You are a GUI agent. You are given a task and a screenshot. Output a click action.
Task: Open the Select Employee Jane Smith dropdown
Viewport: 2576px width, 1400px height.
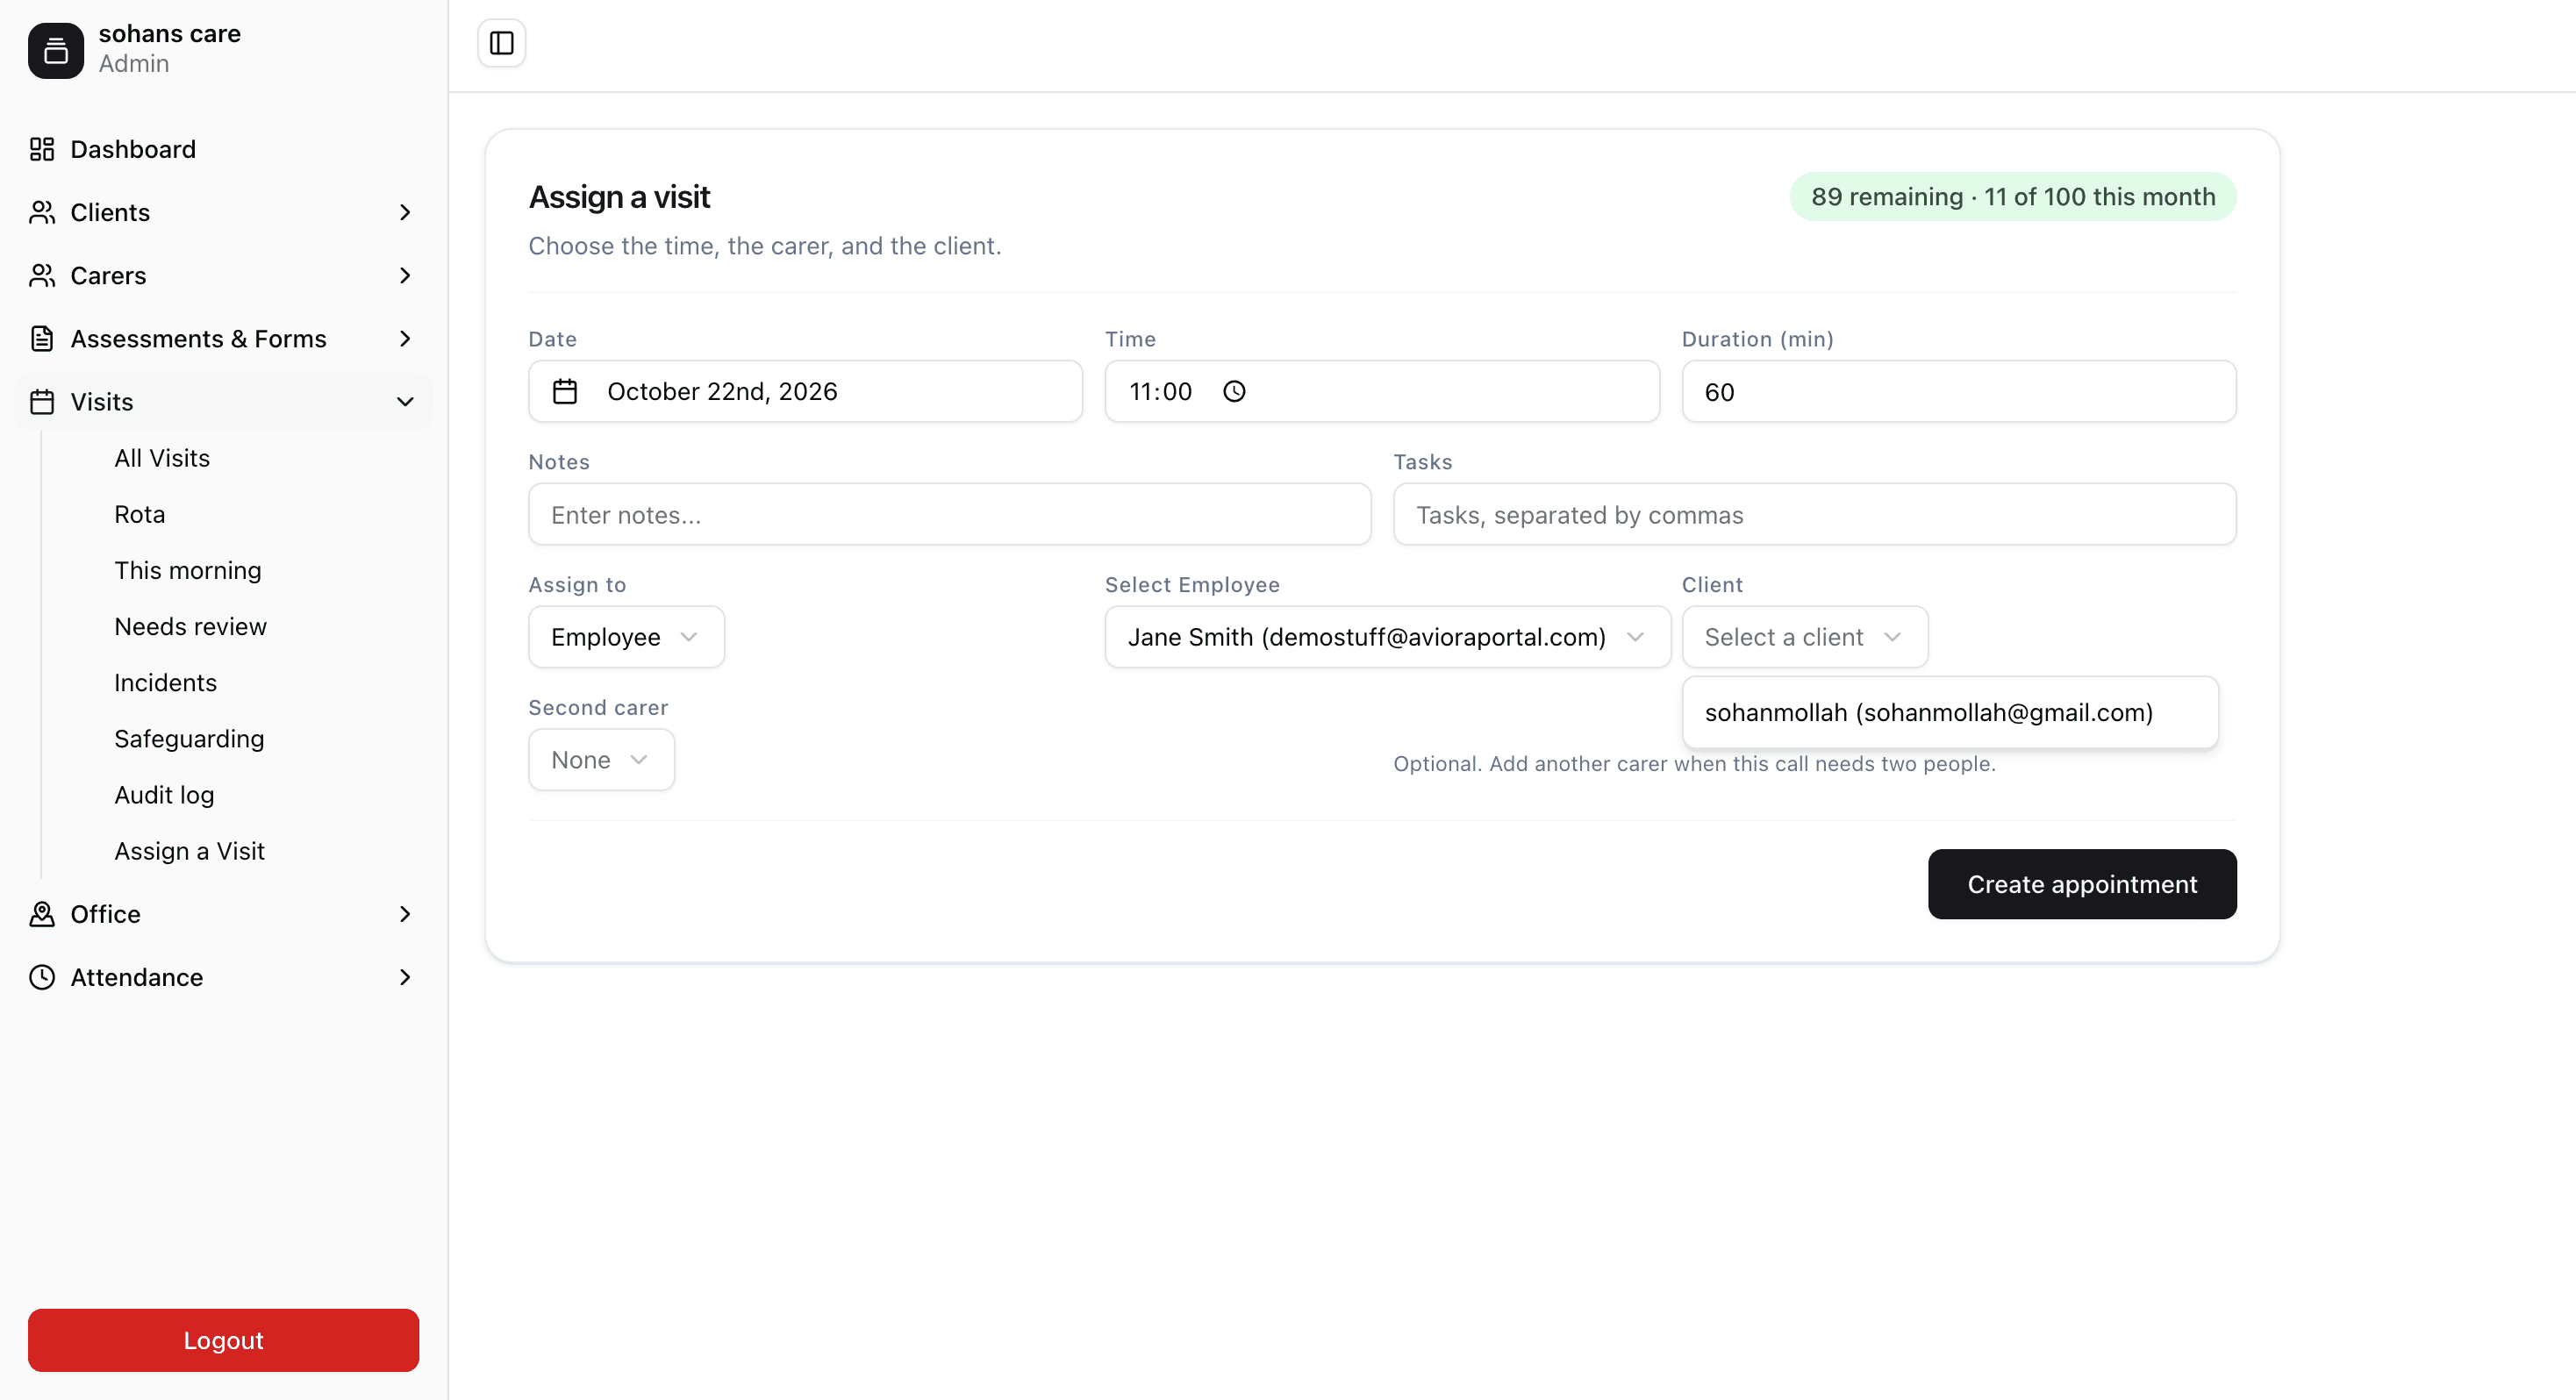pyautogui.click(x=1387, y=637)
